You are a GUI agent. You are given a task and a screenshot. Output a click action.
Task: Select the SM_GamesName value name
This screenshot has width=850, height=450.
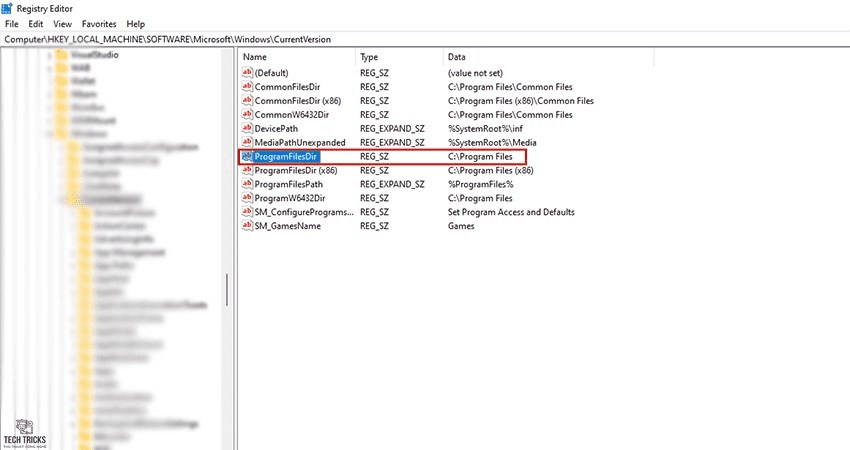tap(288, 226)
